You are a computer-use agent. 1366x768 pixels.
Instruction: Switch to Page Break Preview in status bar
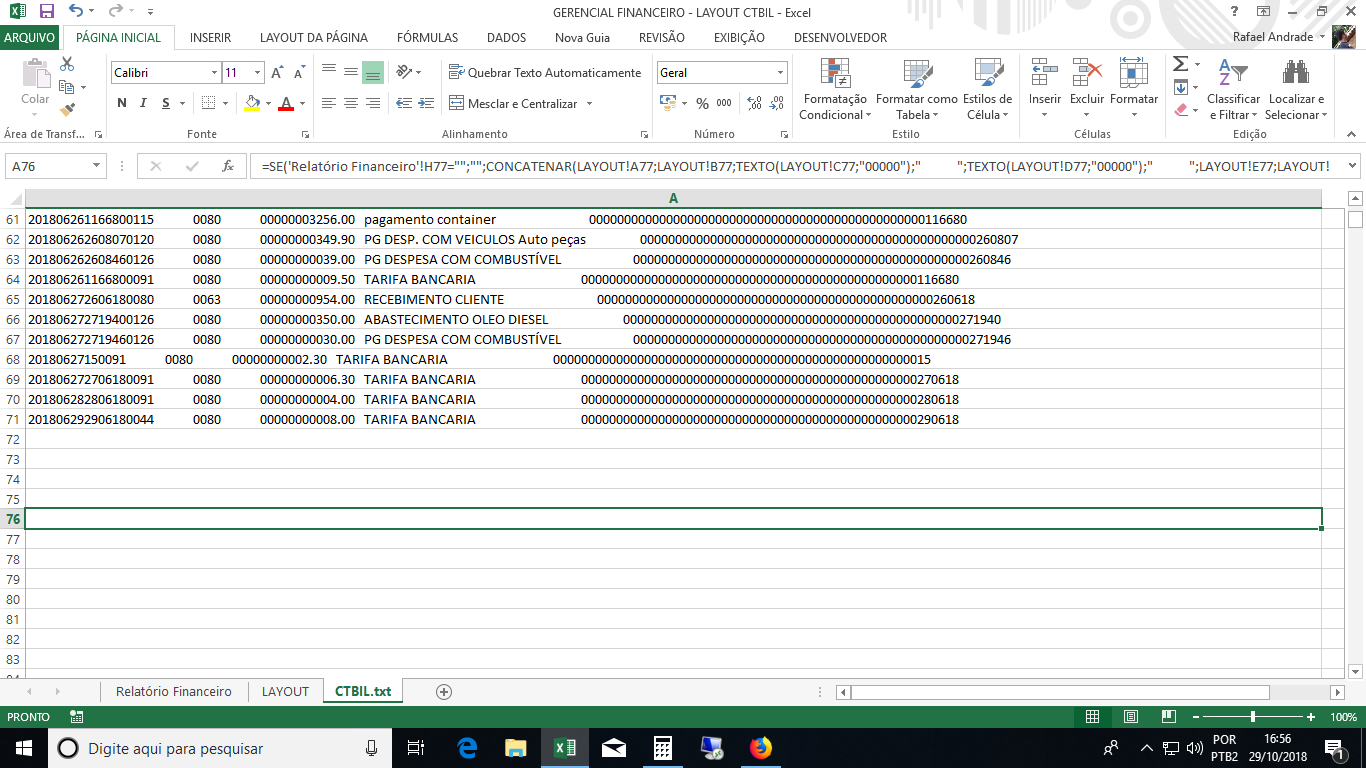(1169, 717)
